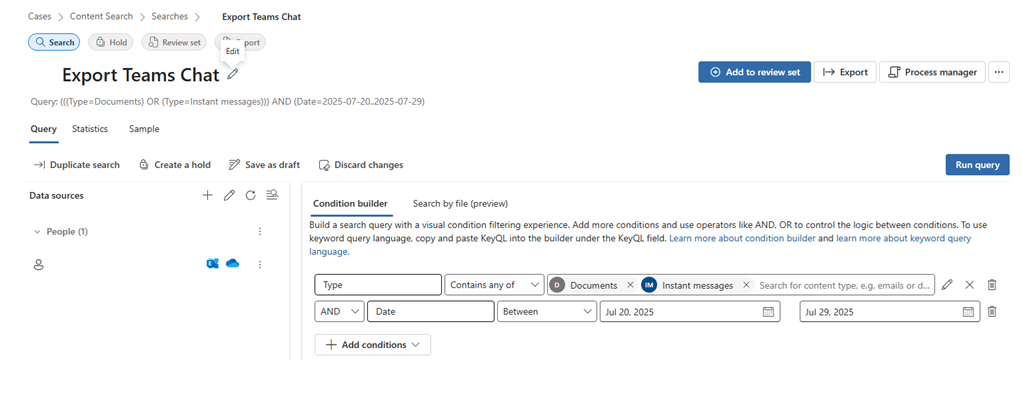Remove the Instant messages tag
The image size is (1021, 417).
[x=746, y=285]
